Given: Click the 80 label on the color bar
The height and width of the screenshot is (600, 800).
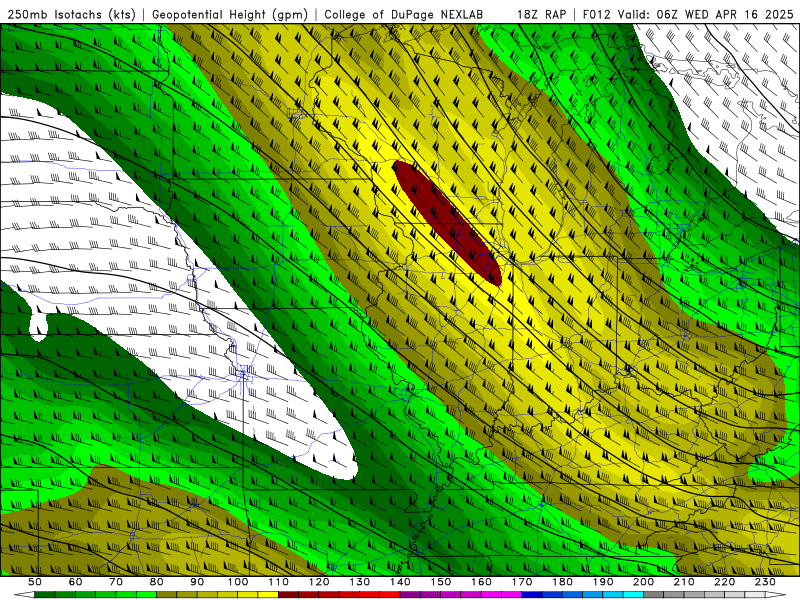Looking at the screenshot, I should pyautogui.click(x=157, y=582).
